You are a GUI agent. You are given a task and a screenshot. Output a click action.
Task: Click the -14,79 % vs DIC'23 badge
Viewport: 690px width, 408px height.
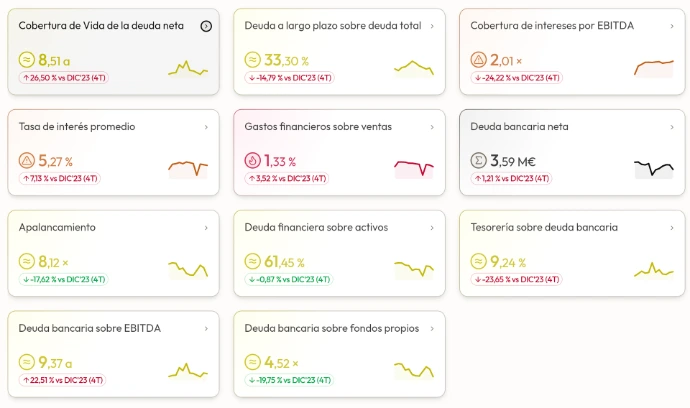[x=289, y=77]
